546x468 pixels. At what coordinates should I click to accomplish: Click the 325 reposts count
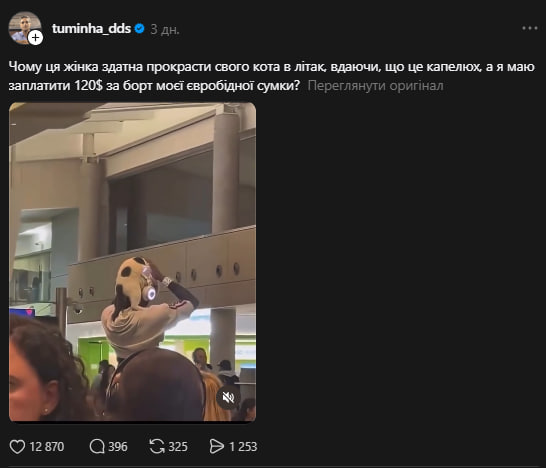coord(178,447)
